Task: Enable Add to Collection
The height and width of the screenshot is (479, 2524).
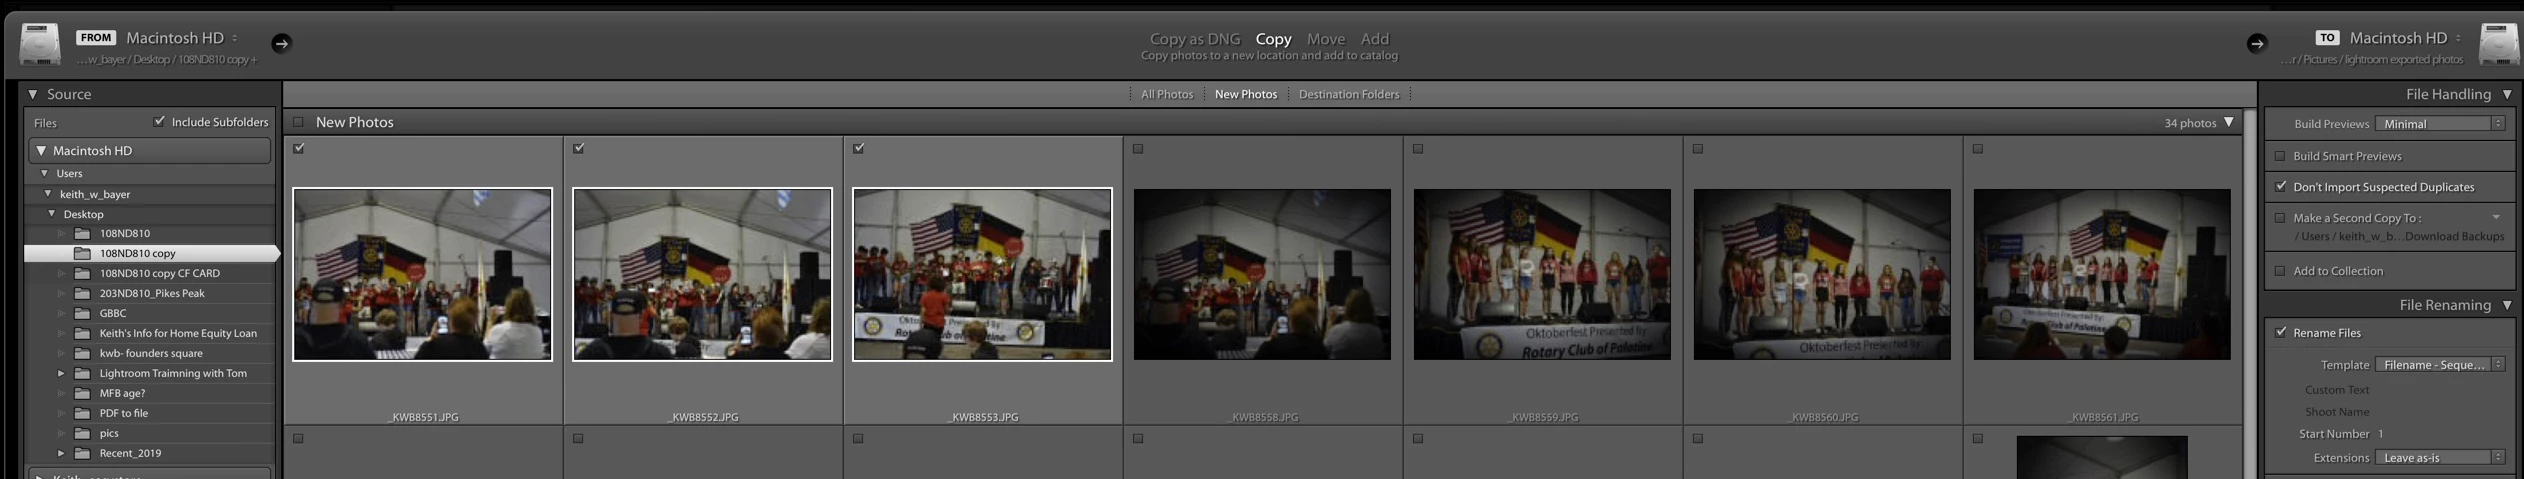Action: click(2280, 271)
